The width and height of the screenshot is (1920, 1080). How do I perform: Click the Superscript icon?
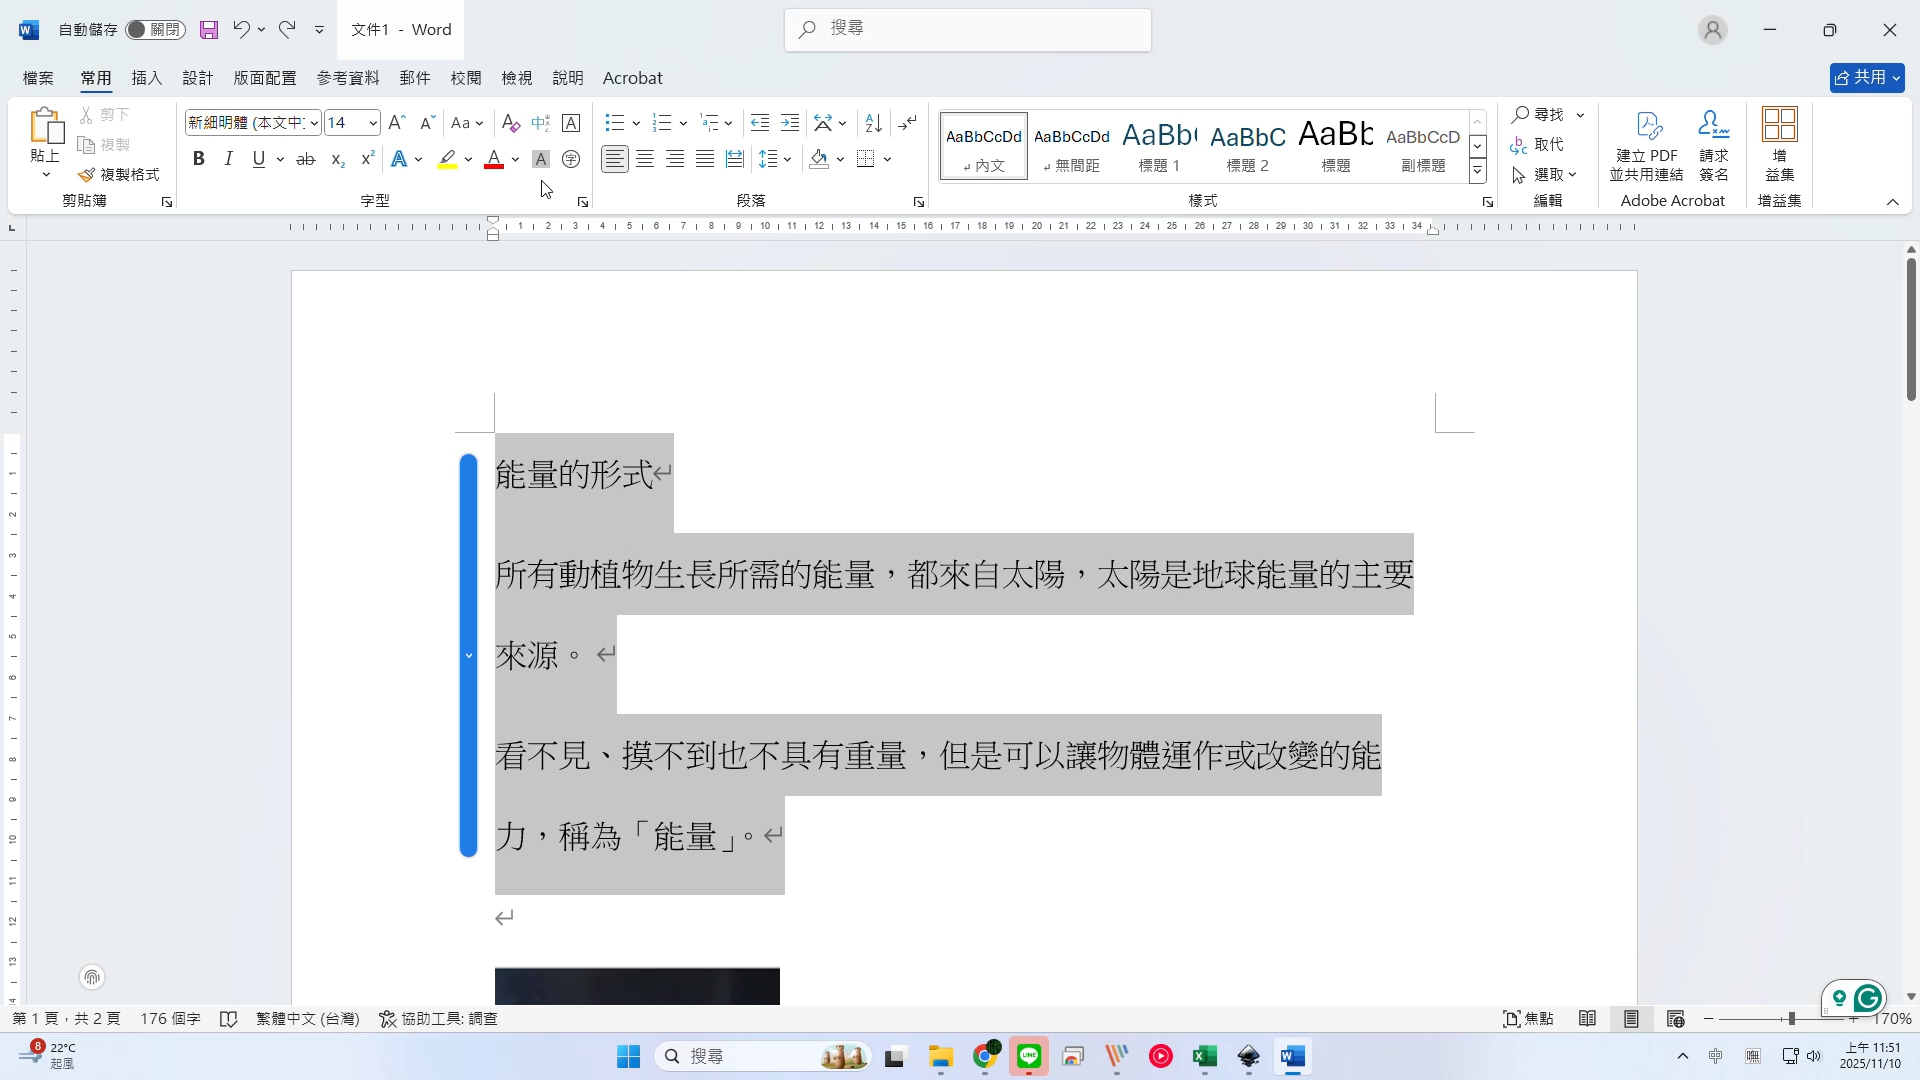tap(367, 159)
